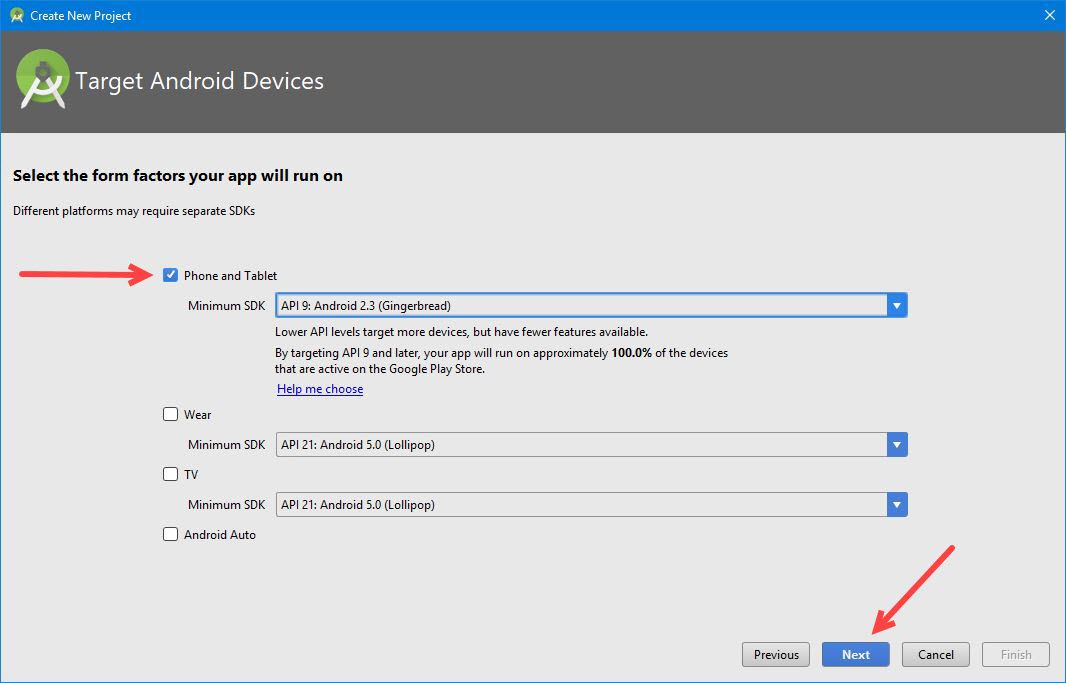Click the Target Android Devices heading
The width and height of the screenshot is (1066, 683).
click(199, 81)
